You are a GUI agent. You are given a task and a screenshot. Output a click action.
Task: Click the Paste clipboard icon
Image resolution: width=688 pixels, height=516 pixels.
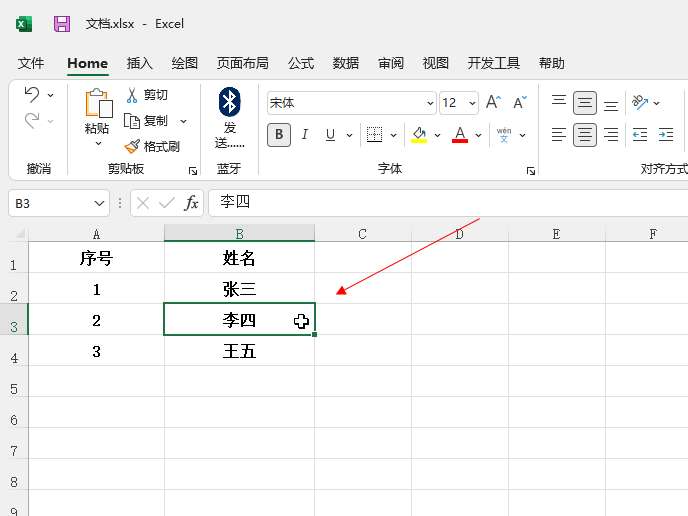pos(98,104)
